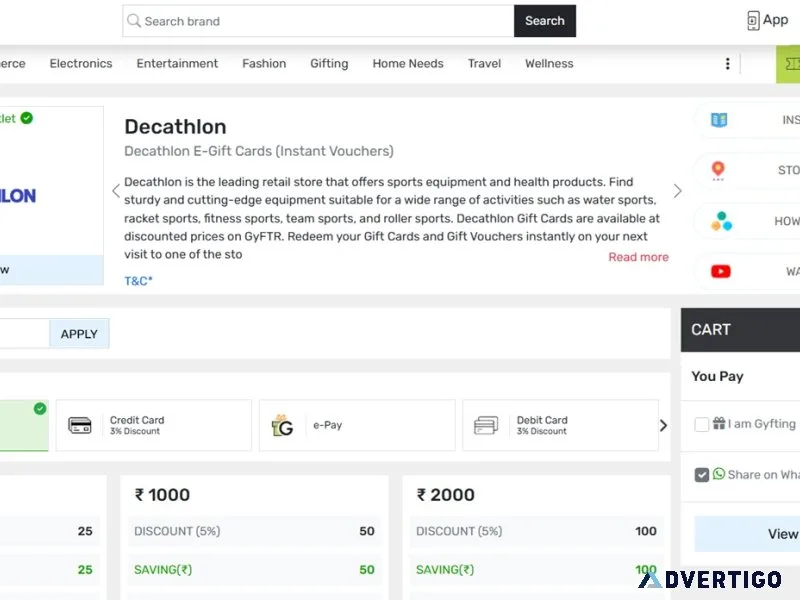800x600 pixels.
Task: Select the Travel category
Action: 484,64
